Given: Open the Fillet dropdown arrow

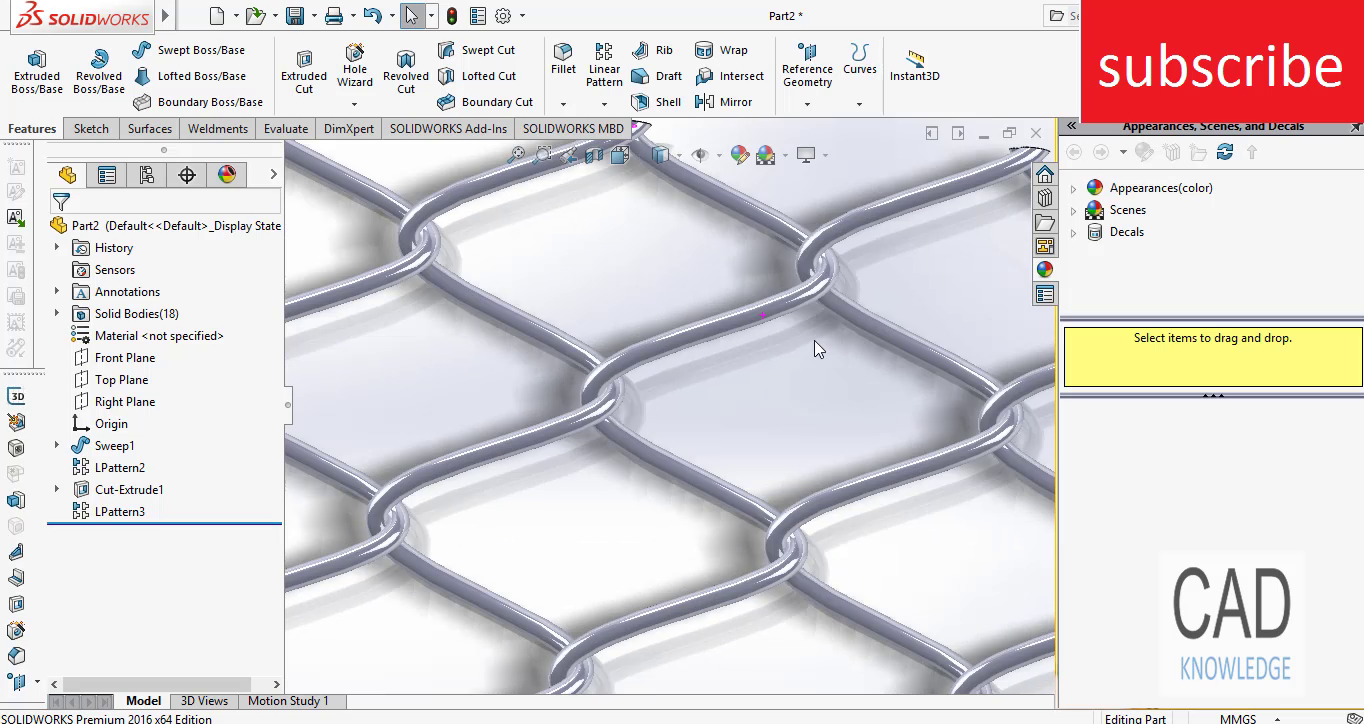Looking at the screenshot, I should 563,104.
